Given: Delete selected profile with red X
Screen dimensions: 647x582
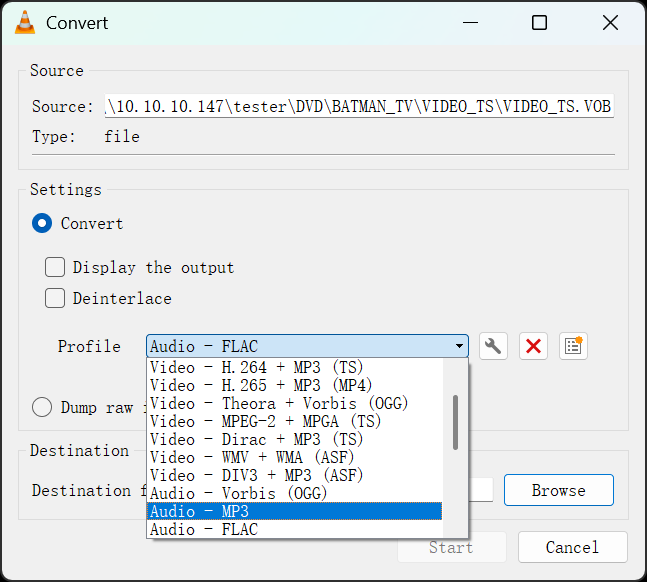Looking at the screenshot, I should coord(533,346).
